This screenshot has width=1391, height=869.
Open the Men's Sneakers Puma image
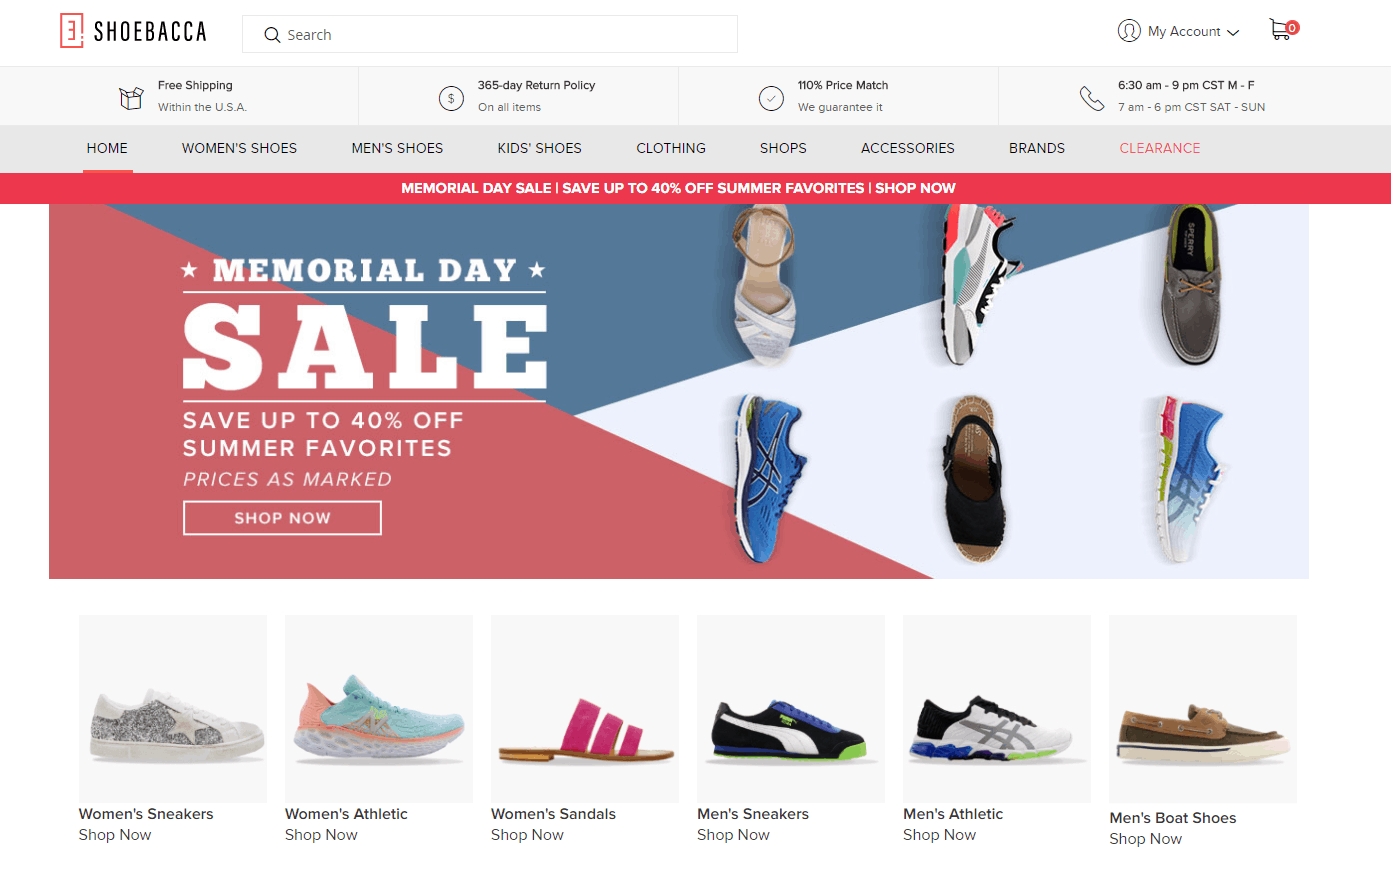tap(791, 709)
